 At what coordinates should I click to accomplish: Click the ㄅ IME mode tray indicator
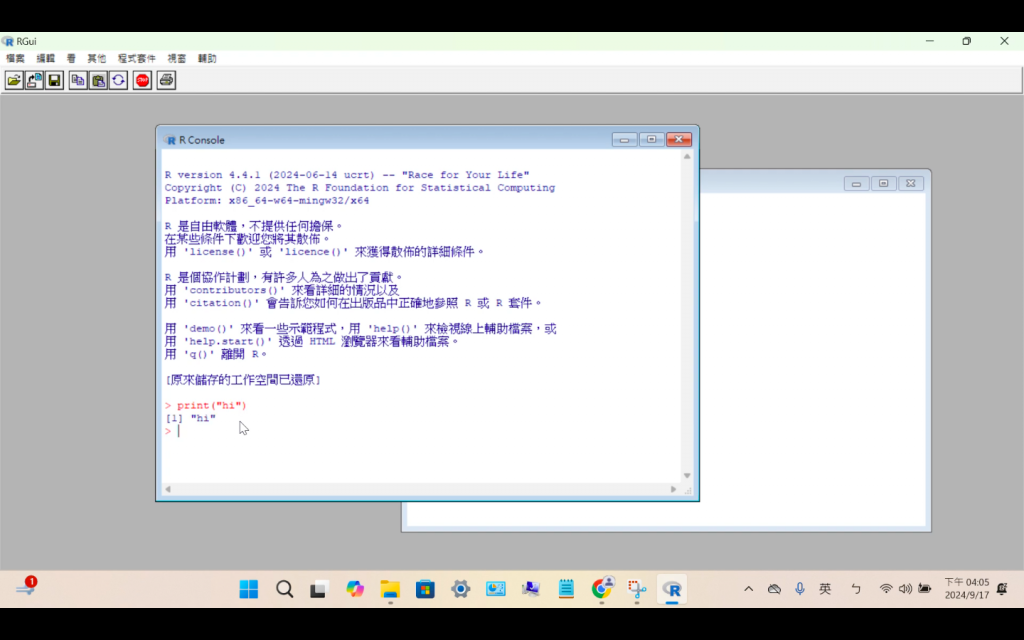(x=856, y=589)
